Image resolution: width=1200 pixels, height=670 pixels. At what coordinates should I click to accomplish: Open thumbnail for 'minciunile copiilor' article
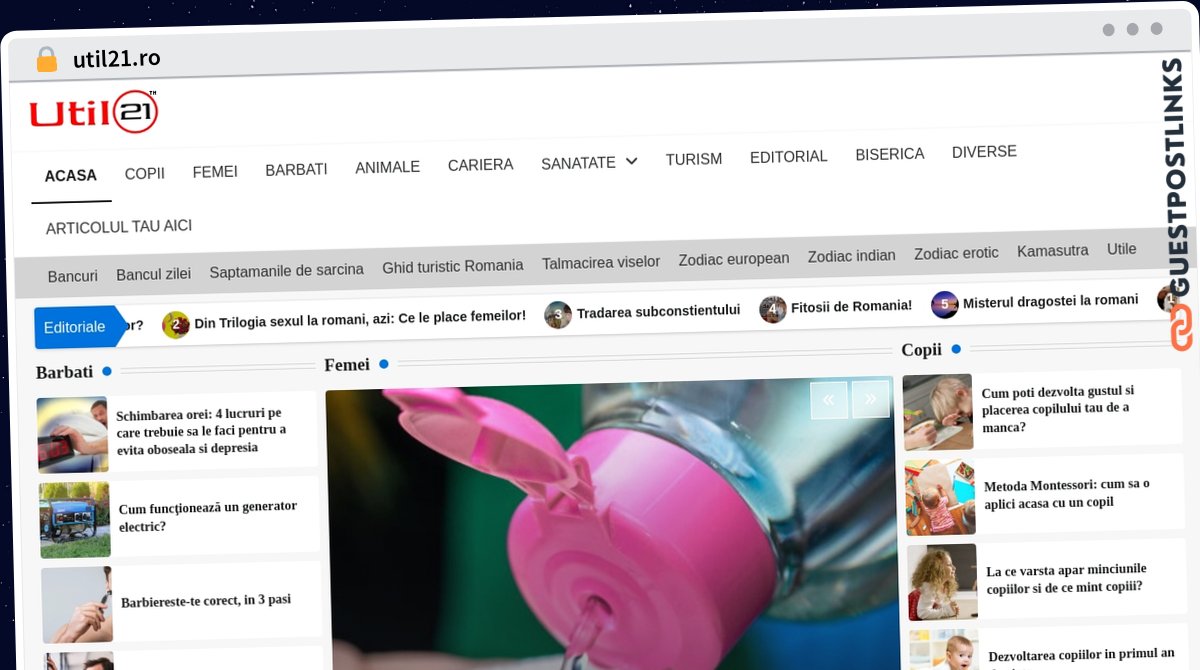(942, 582)
